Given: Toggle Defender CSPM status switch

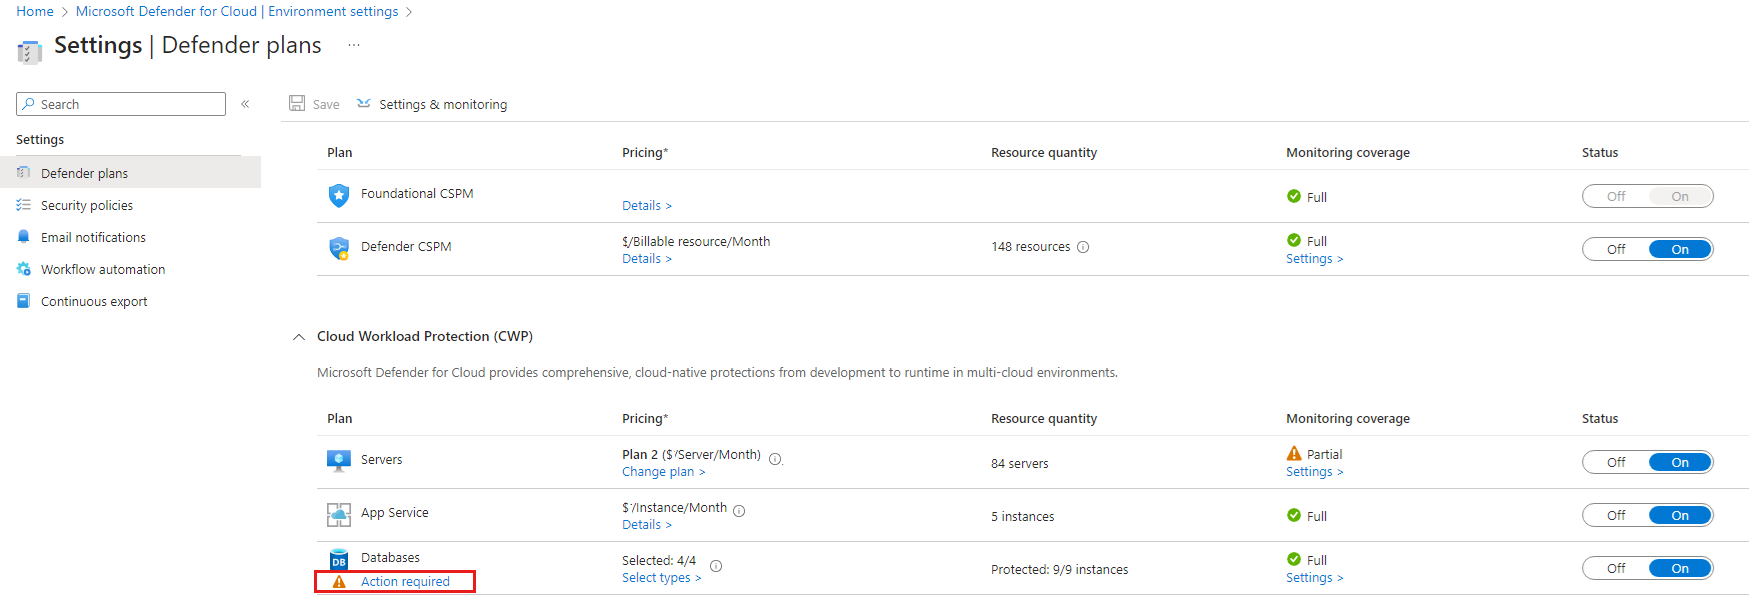Looking at the screenshot, I should 1647,249.
